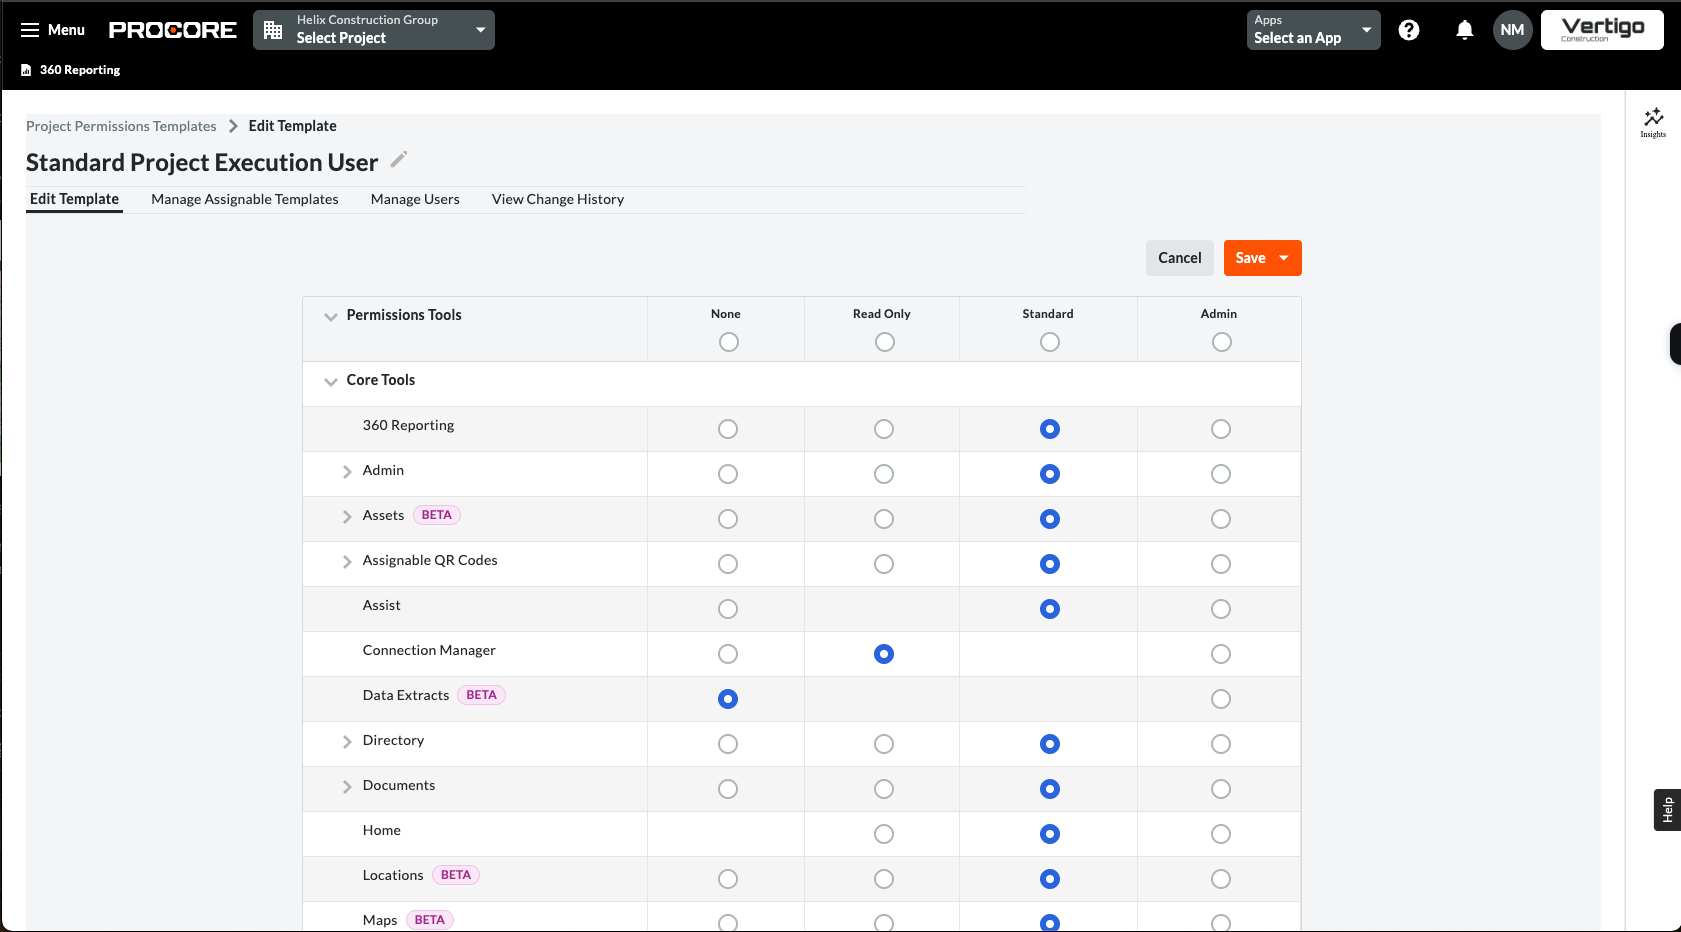Click the Procore logo
Viewport: 1681px width, 932px height.
coord(173,30)
